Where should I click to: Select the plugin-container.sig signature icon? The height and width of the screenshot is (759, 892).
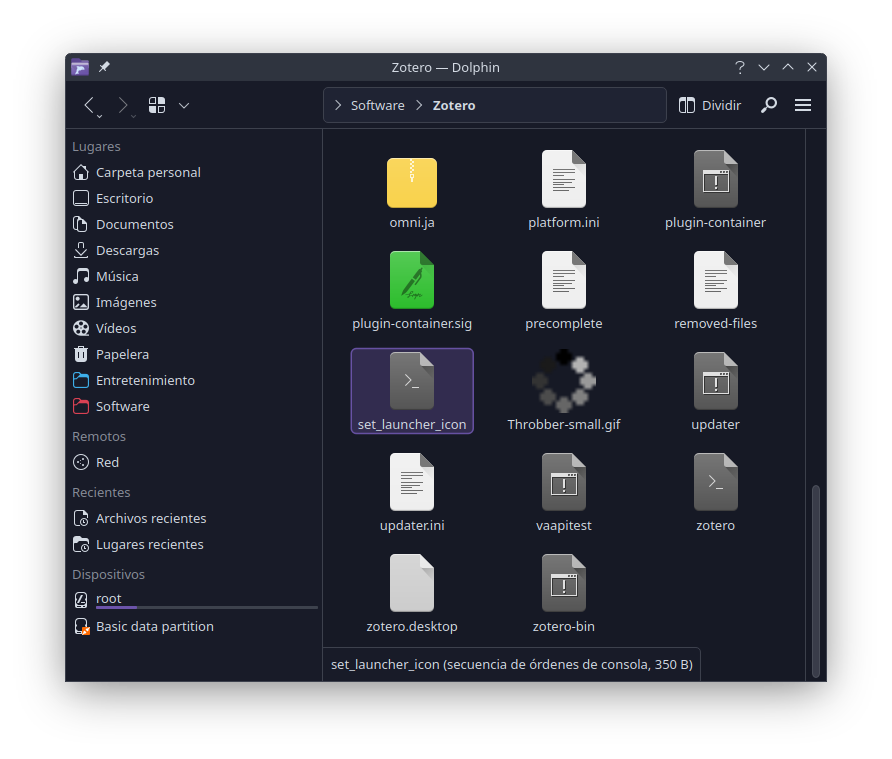pos(412,280)
